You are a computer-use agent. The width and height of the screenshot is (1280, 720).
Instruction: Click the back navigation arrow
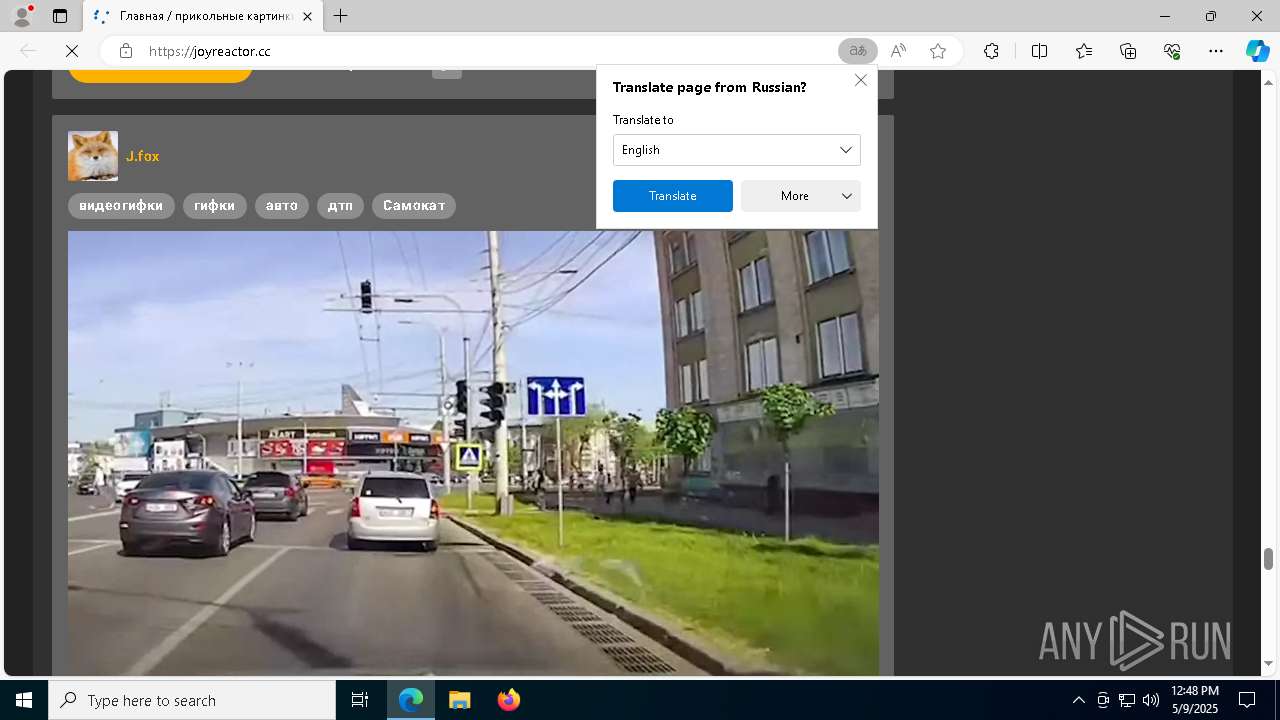point(28,51)
